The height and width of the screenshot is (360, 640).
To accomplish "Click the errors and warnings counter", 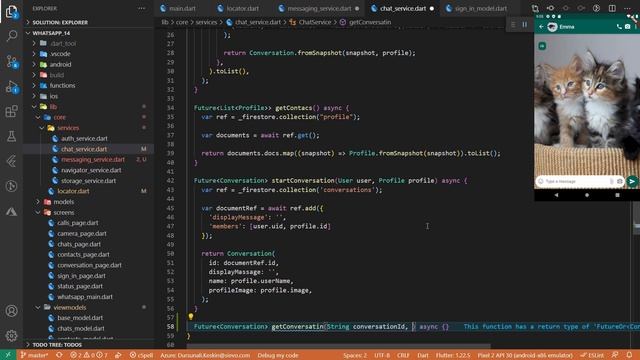I will pos(88,355).
